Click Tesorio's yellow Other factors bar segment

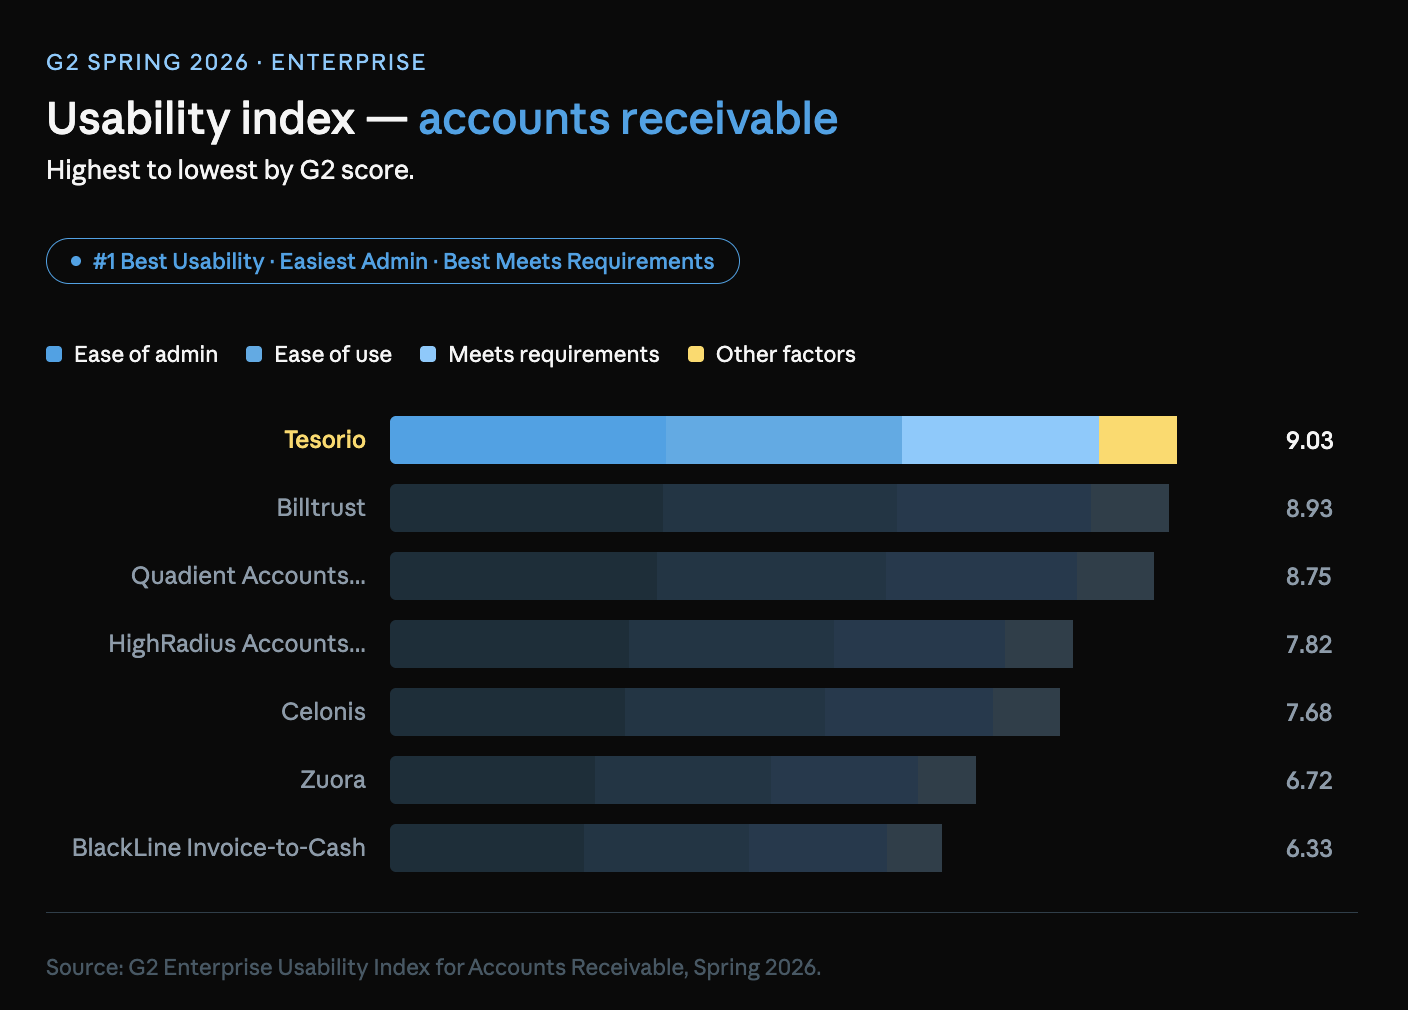point(1137,440)
